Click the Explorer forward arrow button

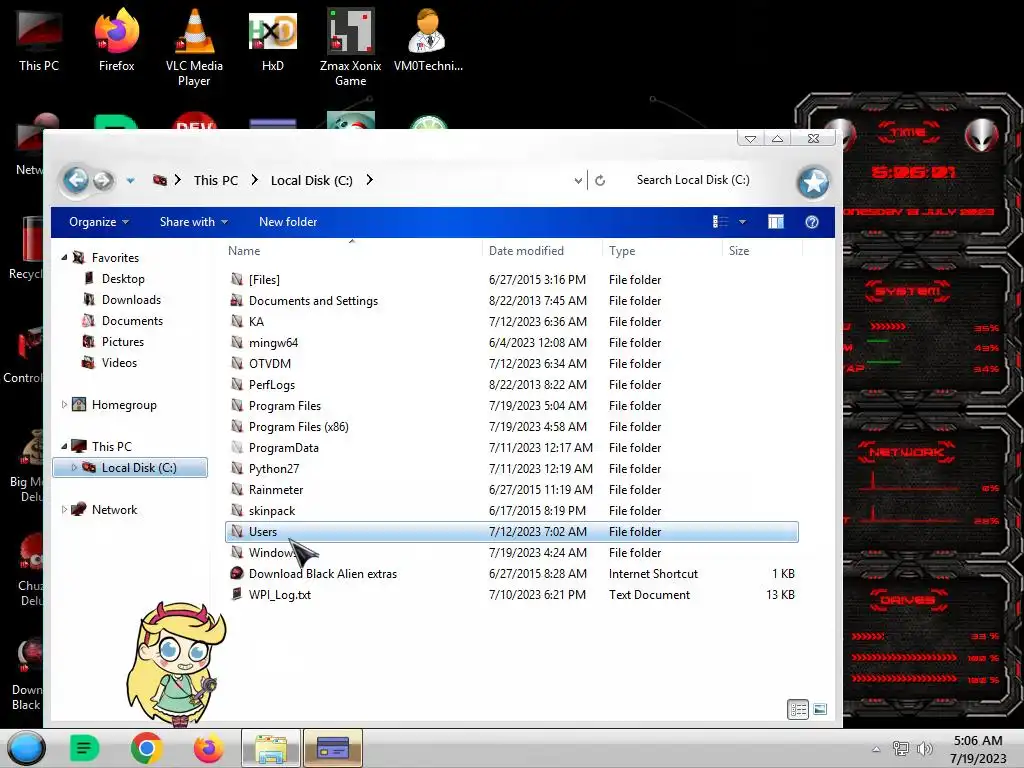pyautogui.click(x=103, y=180)
